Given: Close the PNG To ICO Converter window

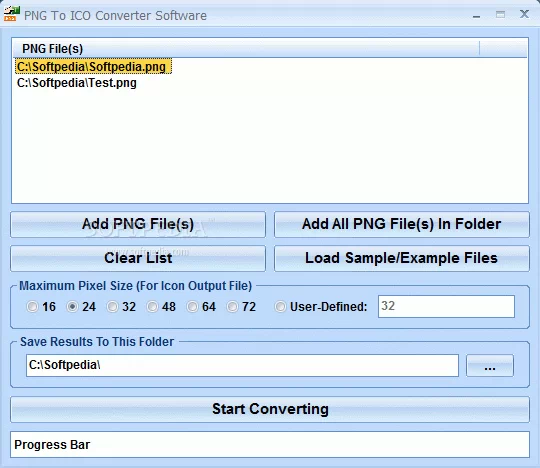Looking at the screenshot, I should pyautogui.click(x=524, y=14).
